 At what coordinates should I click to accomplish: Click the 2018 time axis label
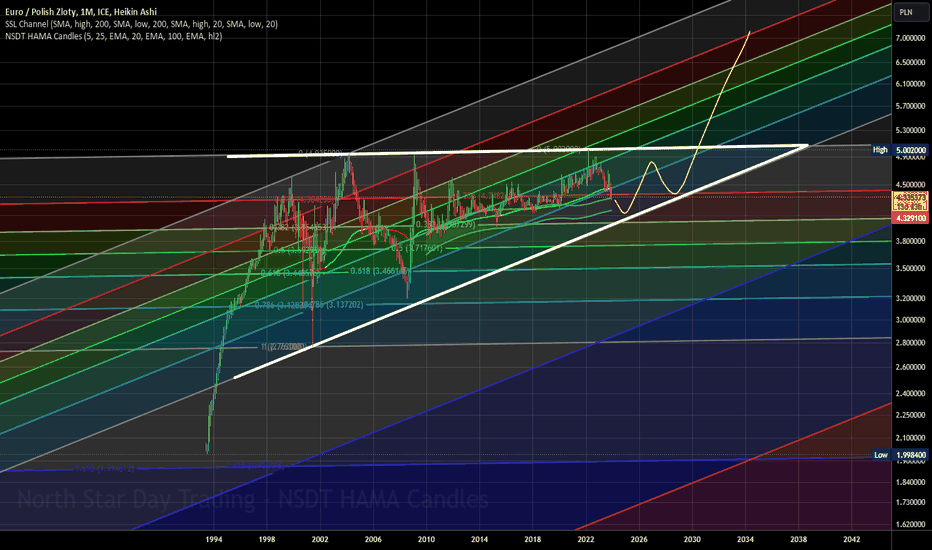(x=533, y=539)
